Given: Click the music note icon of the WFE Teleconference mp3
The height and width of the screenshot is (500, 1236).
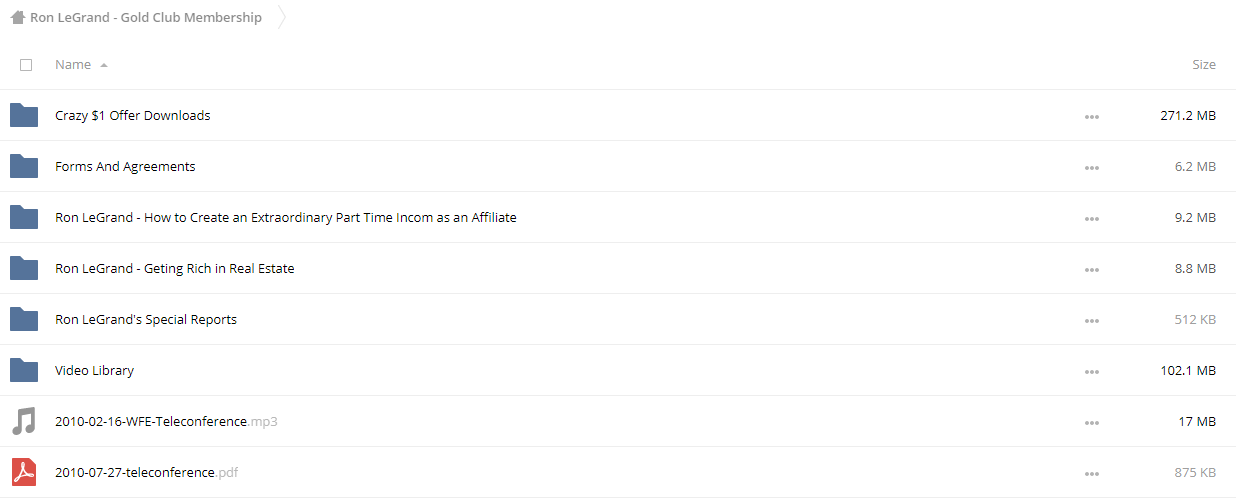Looking at the screenshot, I should (23, 421).
